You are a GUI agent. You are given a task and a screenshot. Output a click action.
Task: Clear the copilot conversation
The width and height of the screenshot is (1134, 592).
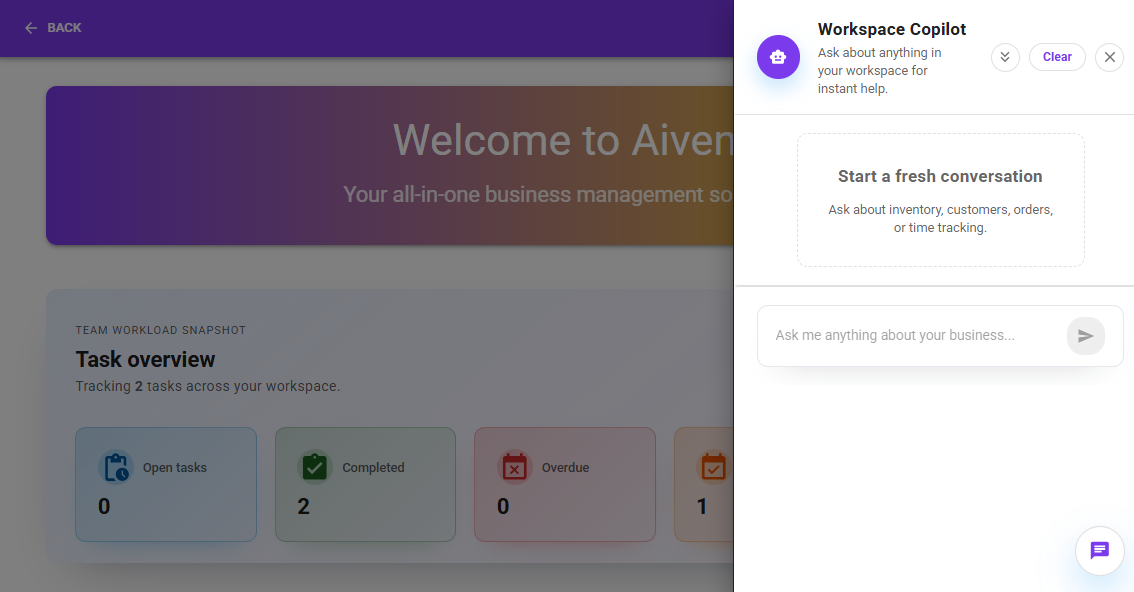point(1057,57)
